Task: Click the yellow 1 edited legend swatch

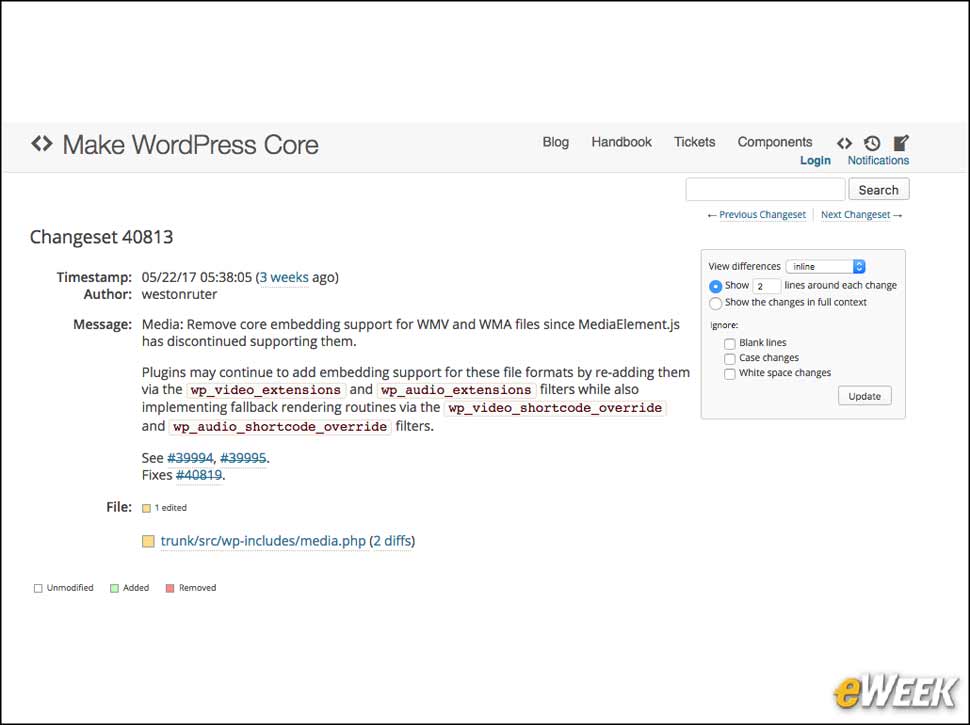Action: 147,508
